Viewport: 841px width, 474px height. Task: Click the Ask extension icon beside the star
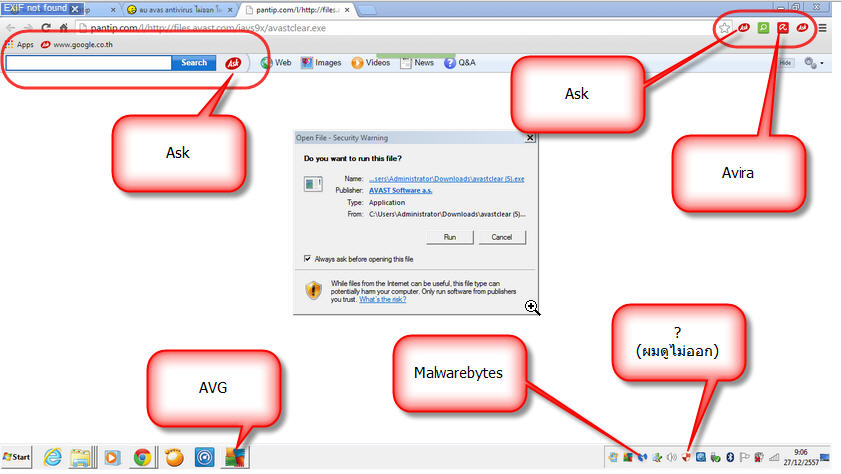click(x=744, y=28)
